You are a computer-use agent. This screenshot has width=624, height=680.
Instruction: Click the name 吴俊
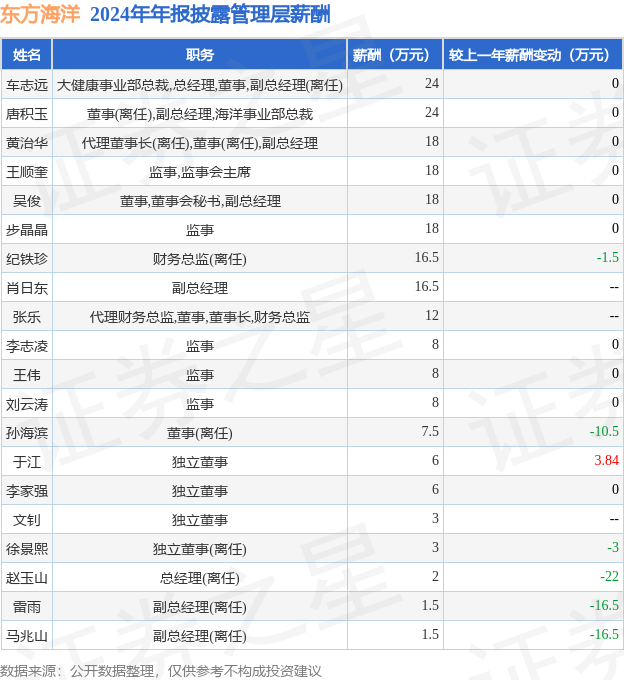tap(26, 201)
